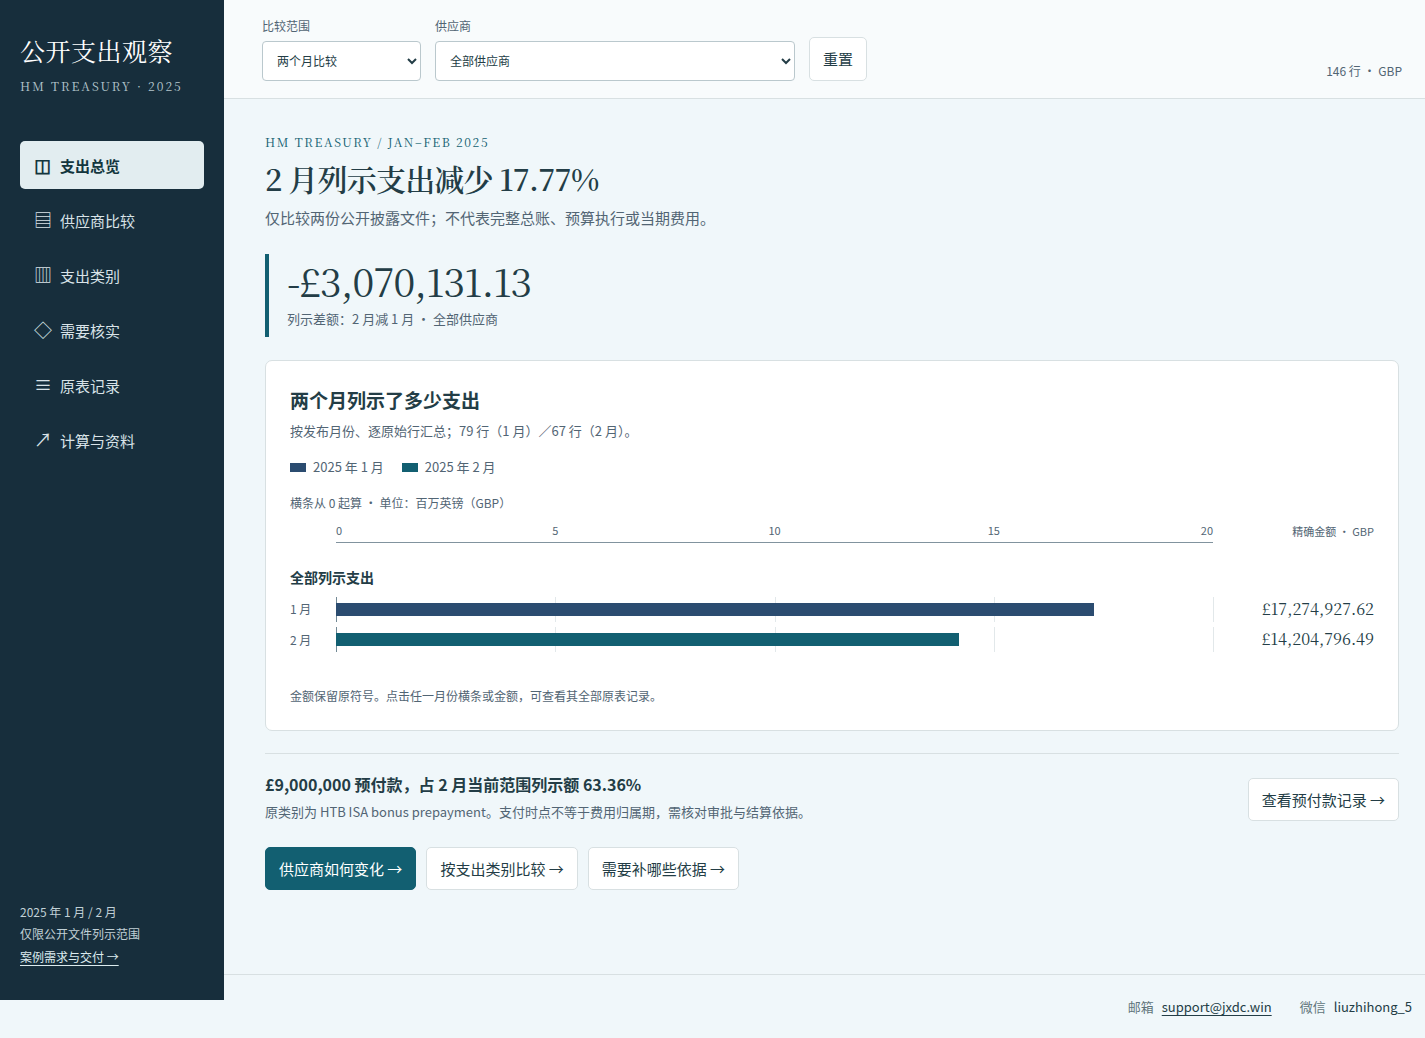Viewport: 1425px width, 1038px height.
Task: Click the 2025 年 1 月 legend swatch
Action: 298,467
